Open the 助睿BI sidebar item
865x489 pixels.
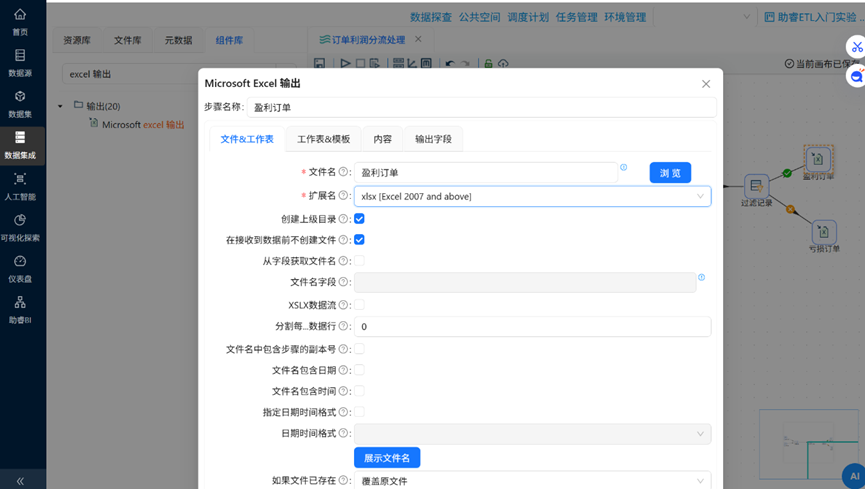pyautogui.click(x=20, y=310)
